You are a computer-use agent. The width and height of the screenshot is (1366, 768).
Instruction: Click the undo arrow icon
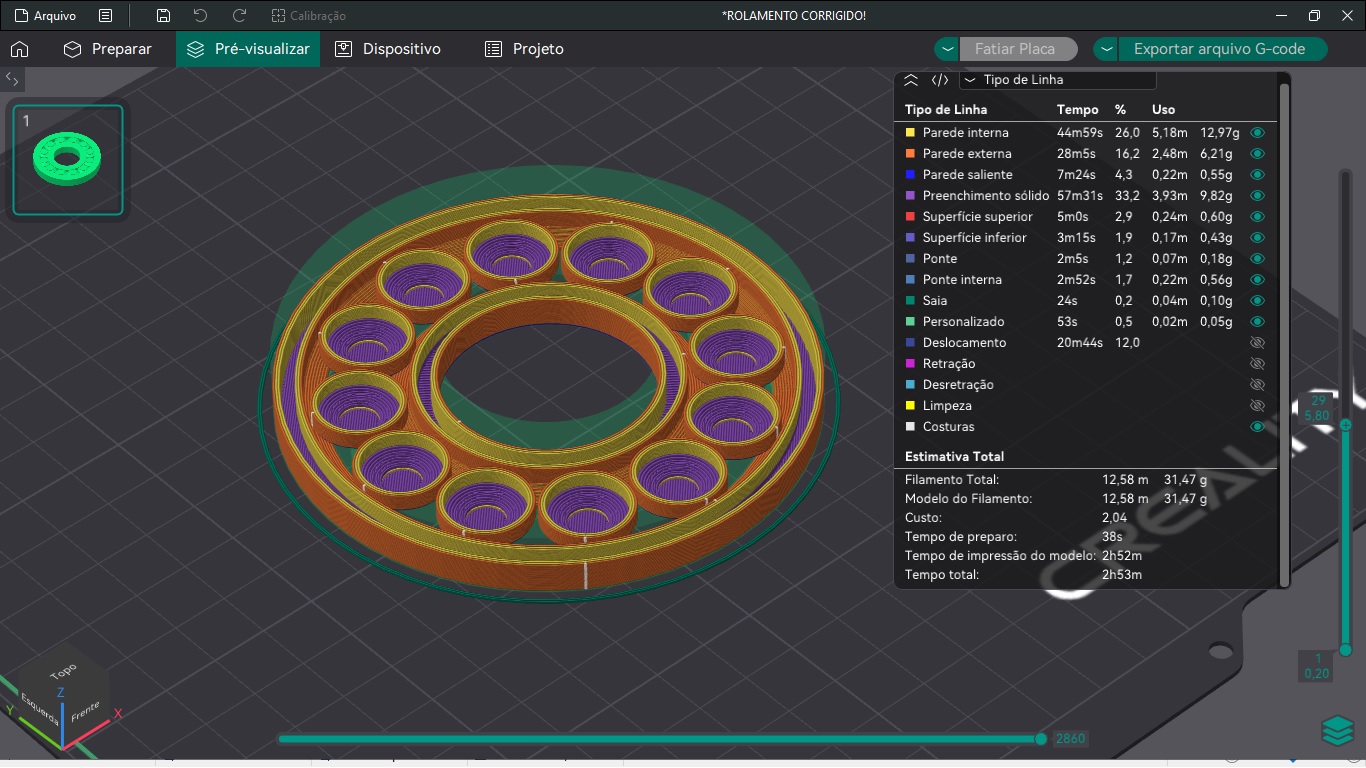(x=201, y=16)
